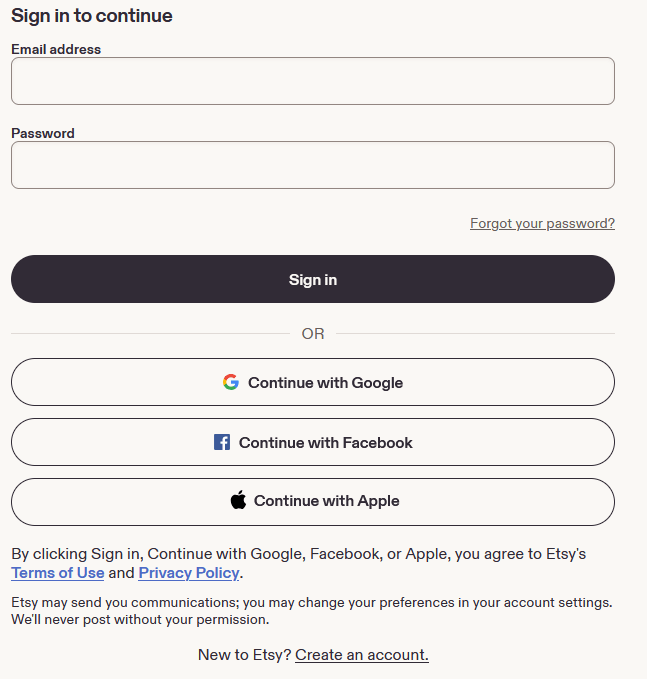This screenshot has width=647, height=679.
Task: Click the Facebook logo icon
Action: pos(222,442)
